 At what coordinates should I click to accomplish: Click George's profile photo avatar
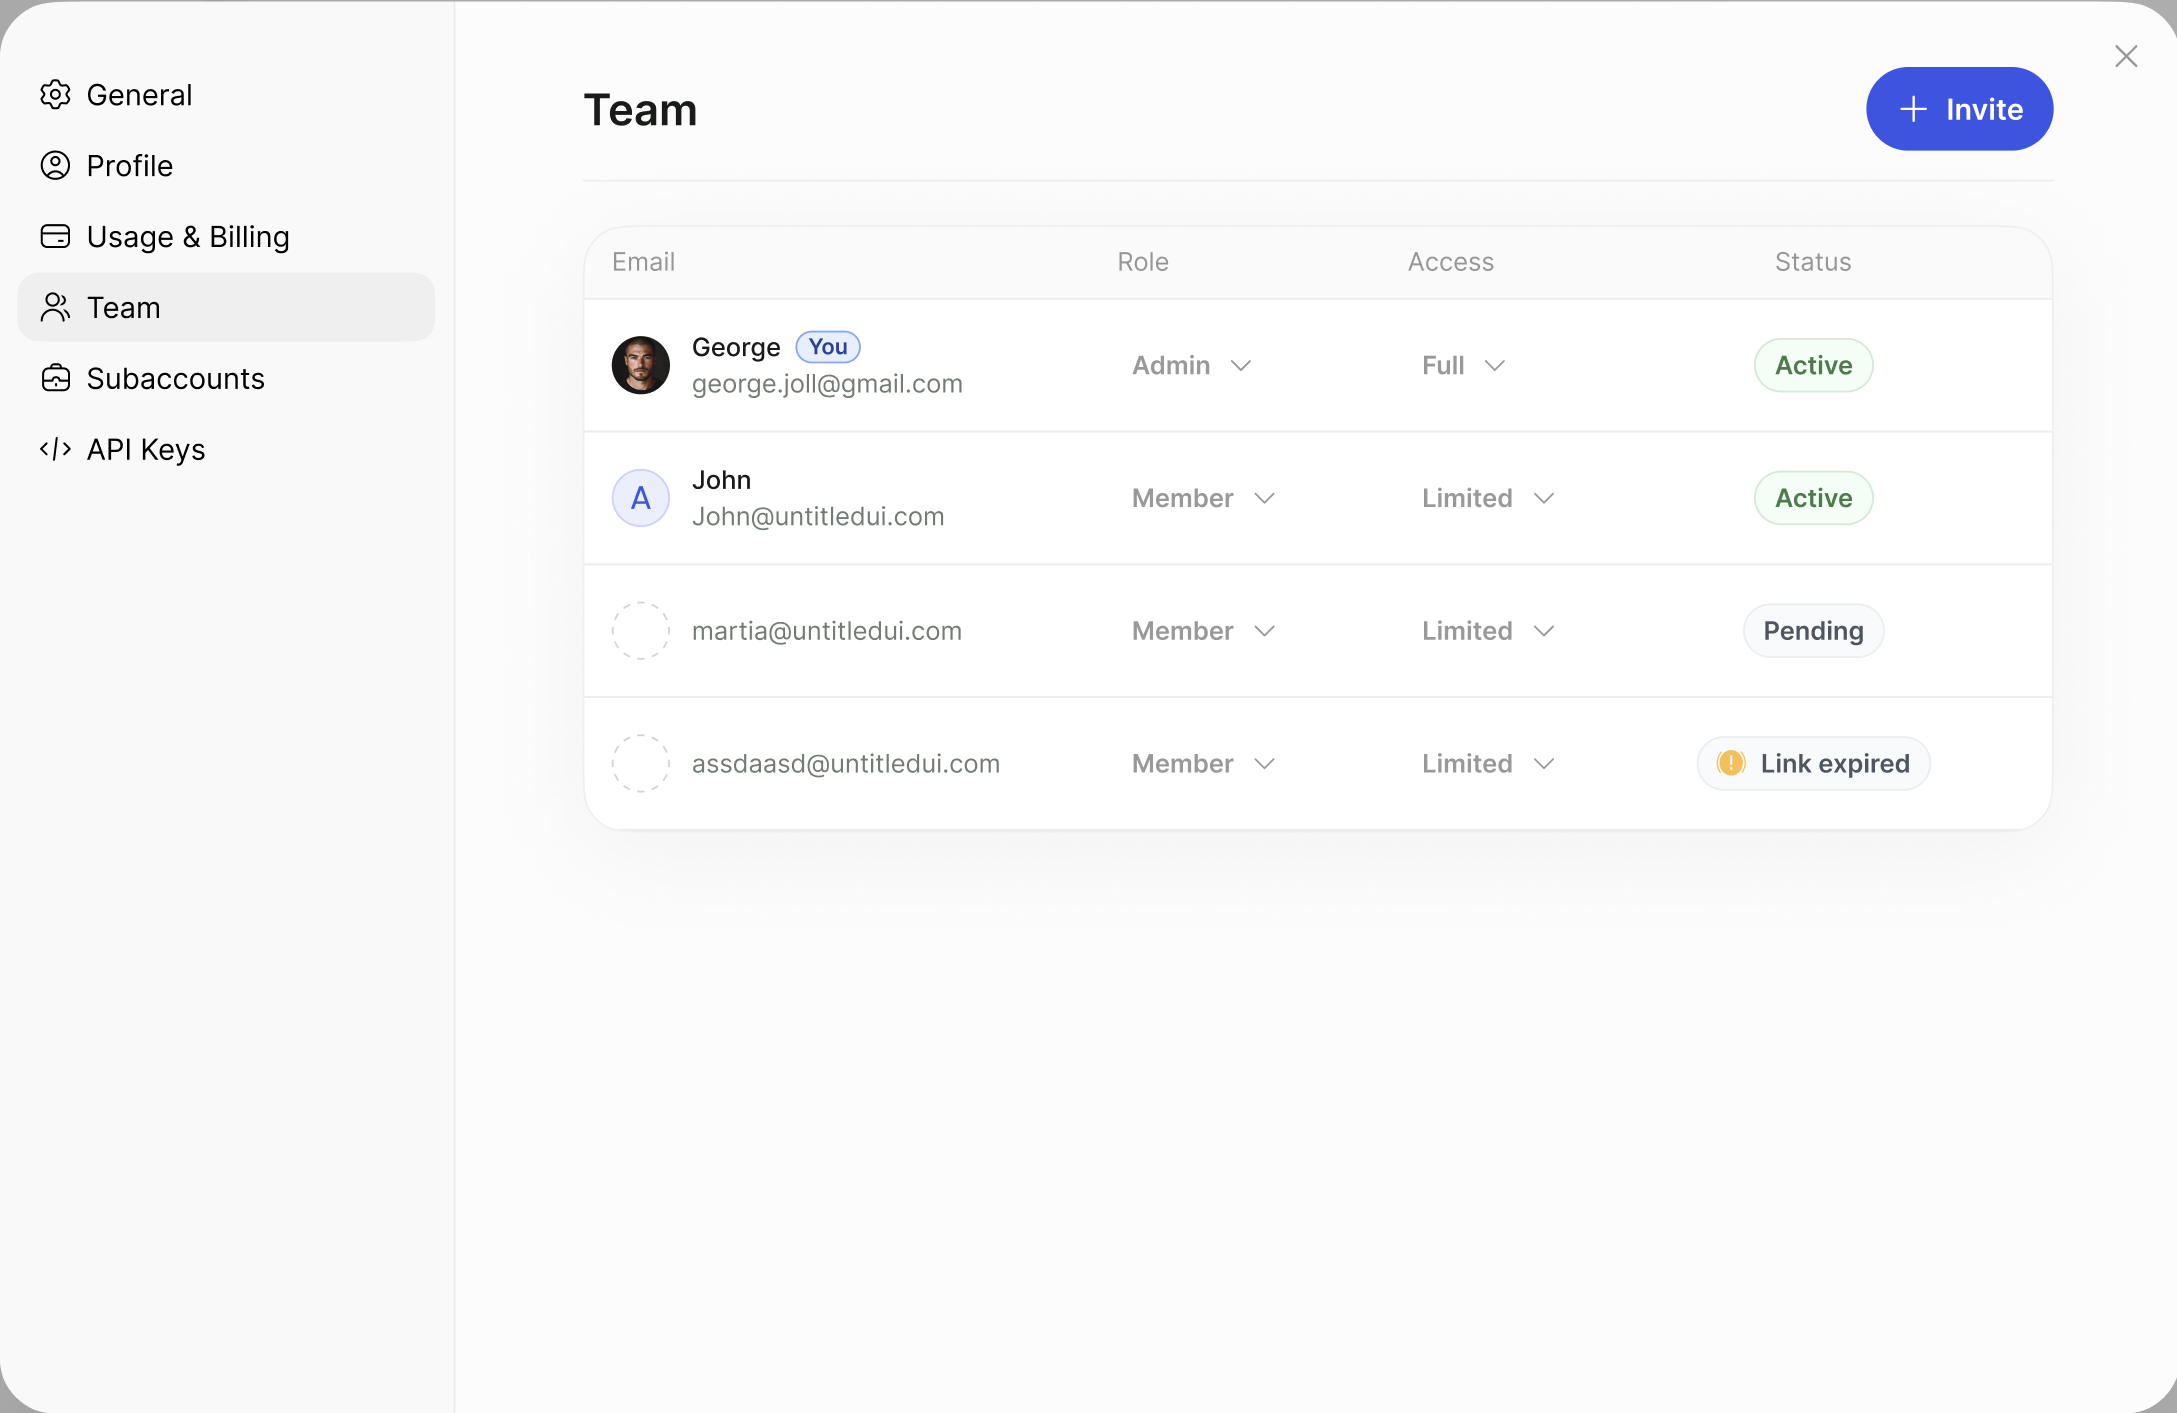tap(640, 365)
